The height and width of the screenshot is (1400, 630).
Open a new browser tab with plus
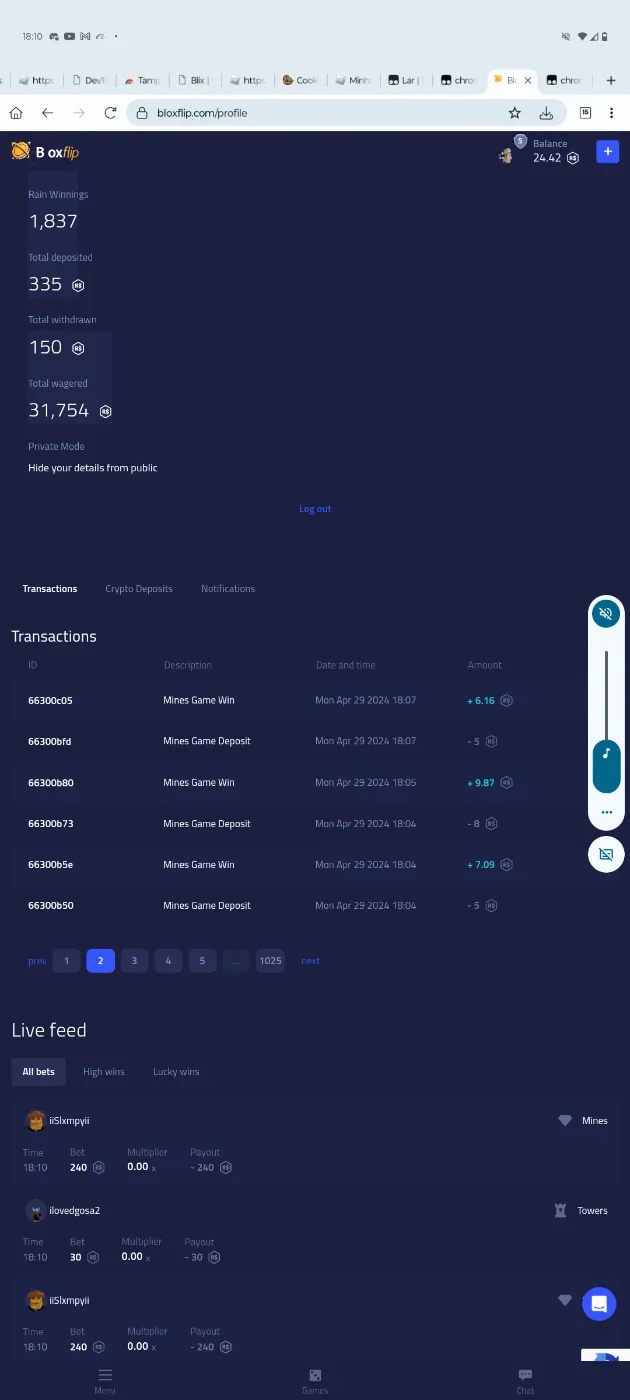(x=611, y=80)
